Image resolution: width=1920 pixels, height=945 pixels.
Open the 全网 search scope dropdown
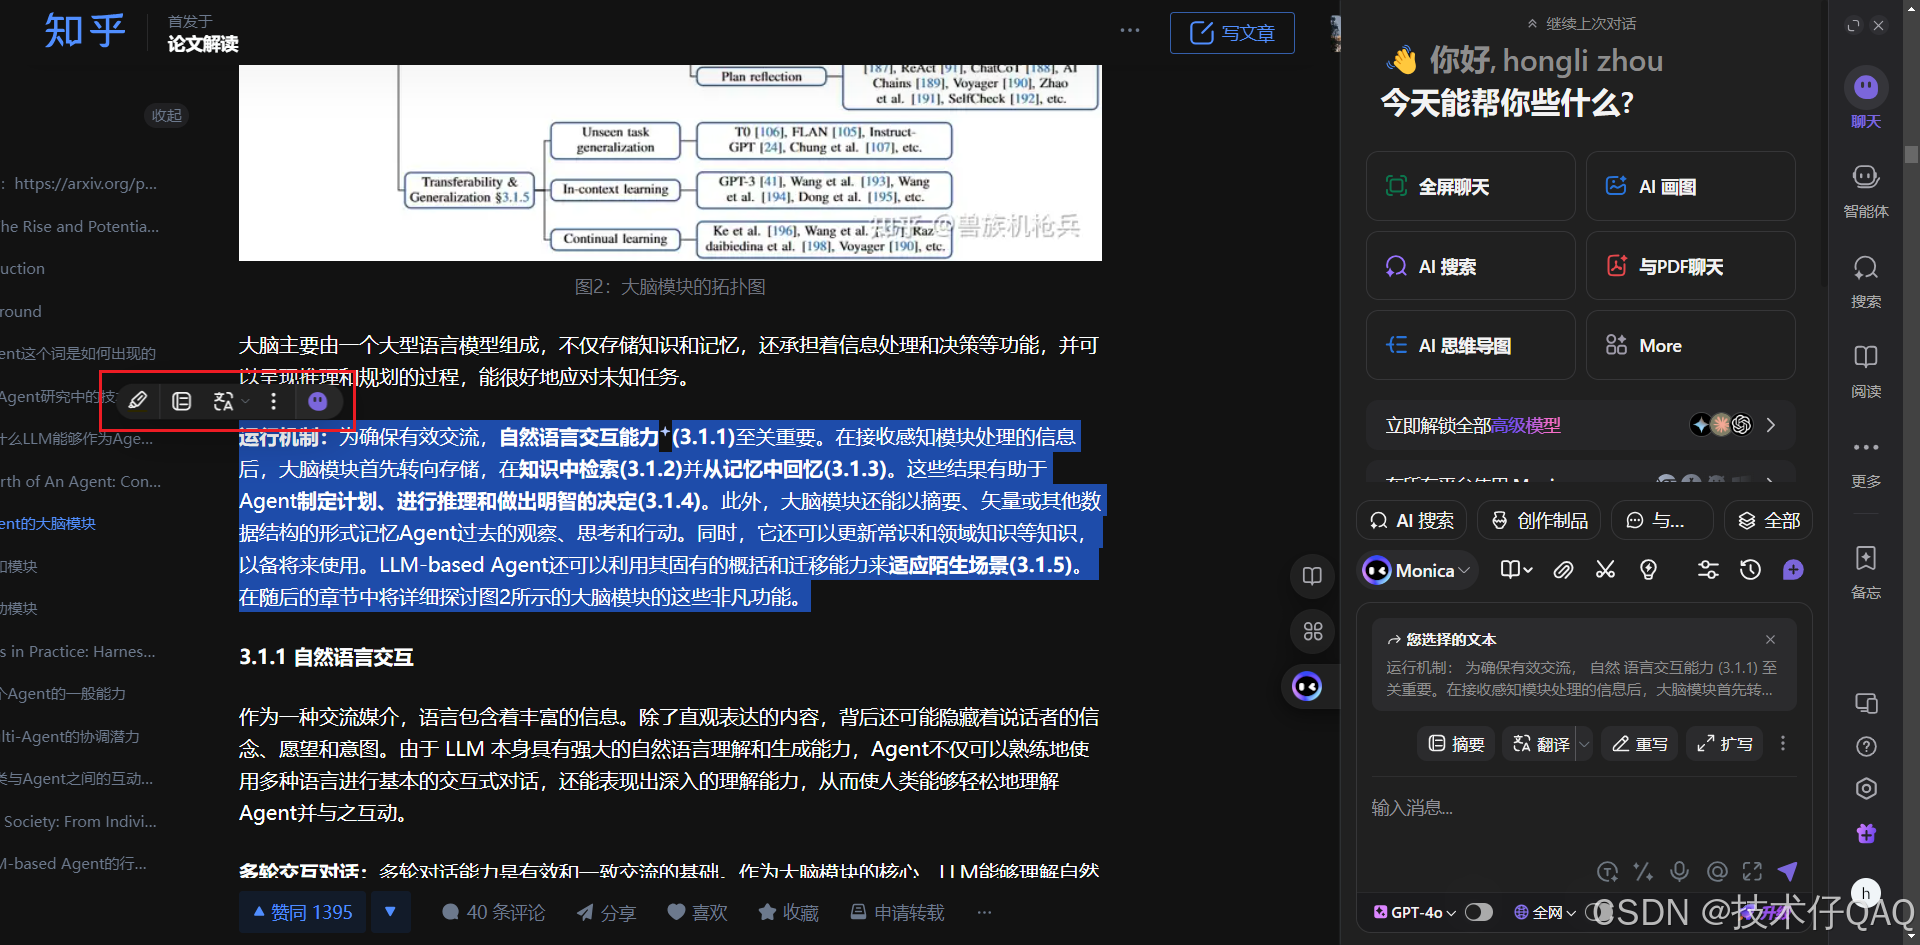tap(1545, 912)
